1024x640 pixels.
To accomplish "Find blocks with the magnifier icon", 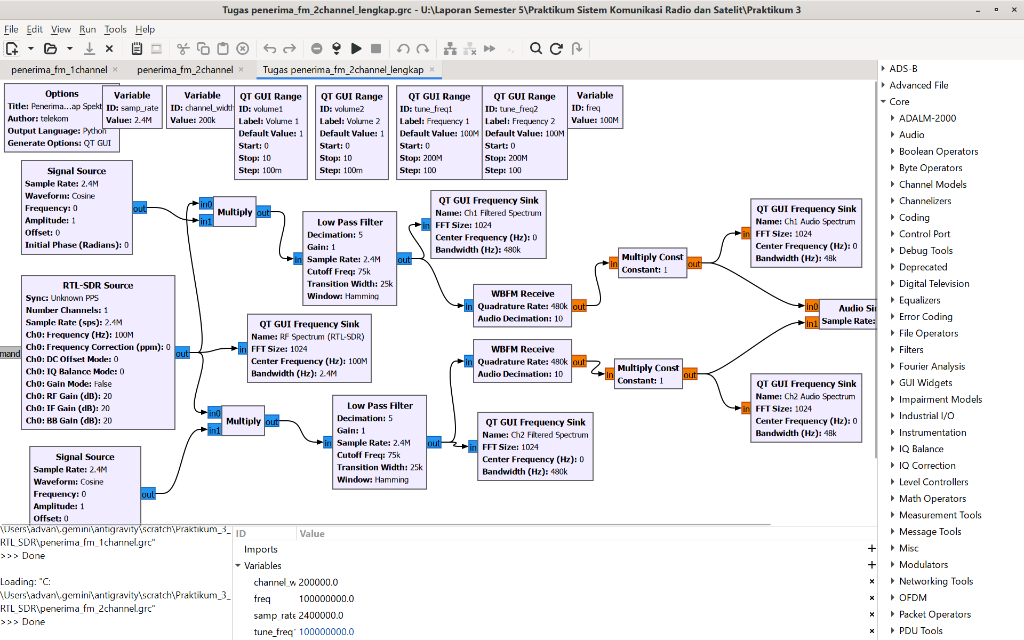I will (x=536, y=48).
